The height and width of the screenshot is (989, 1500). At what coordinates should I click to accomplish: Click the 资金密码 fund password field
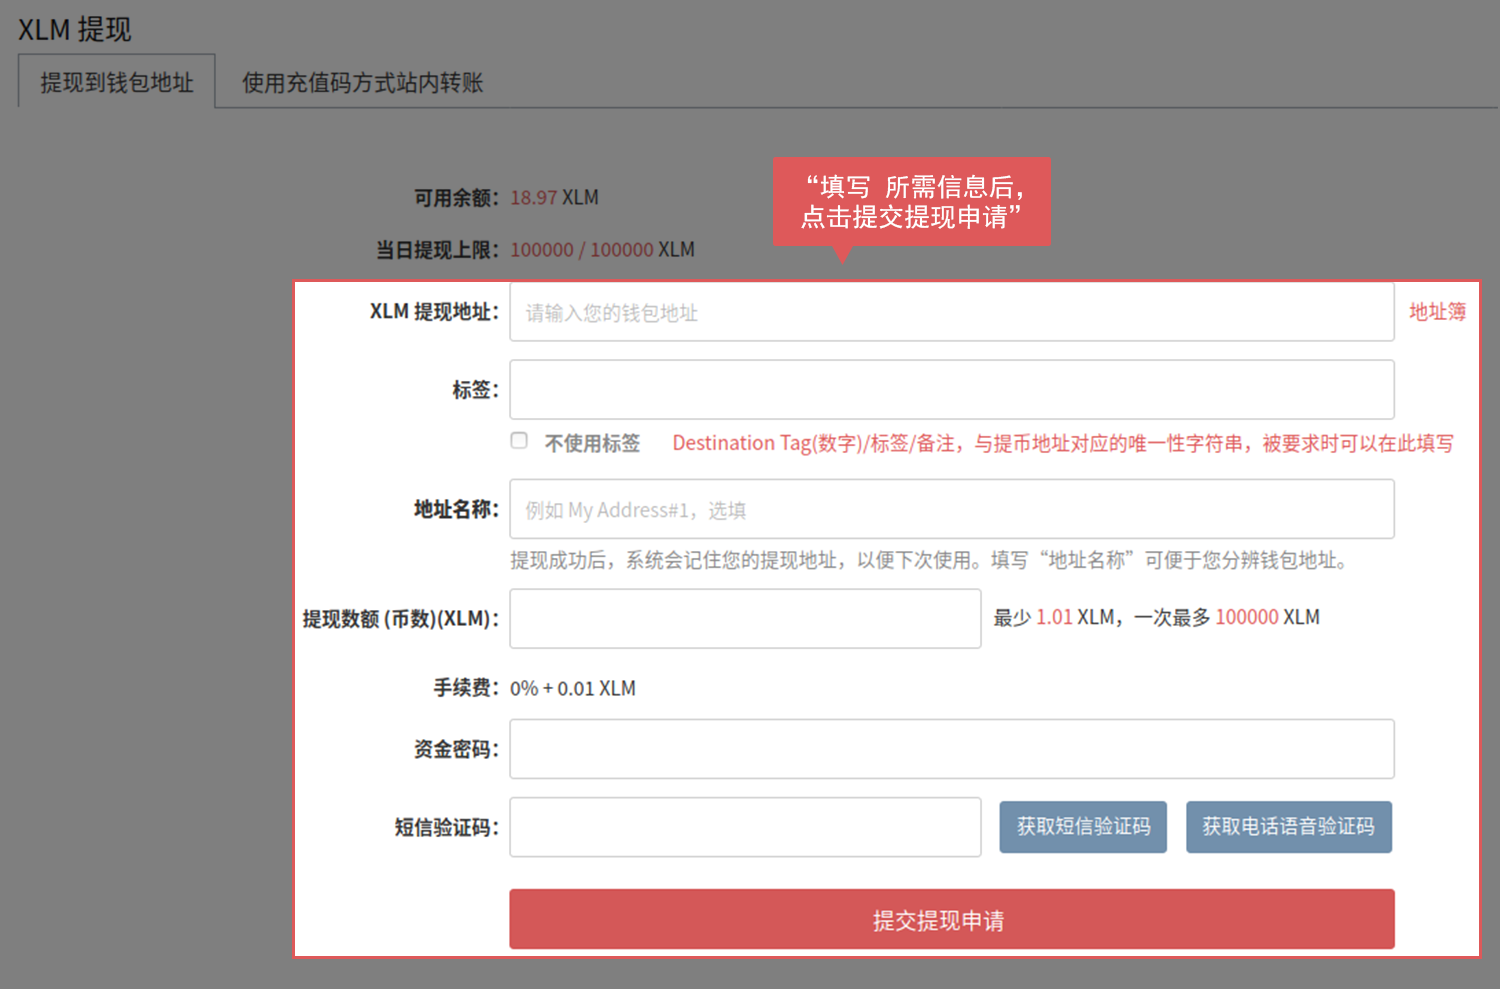tap(952, 749)
